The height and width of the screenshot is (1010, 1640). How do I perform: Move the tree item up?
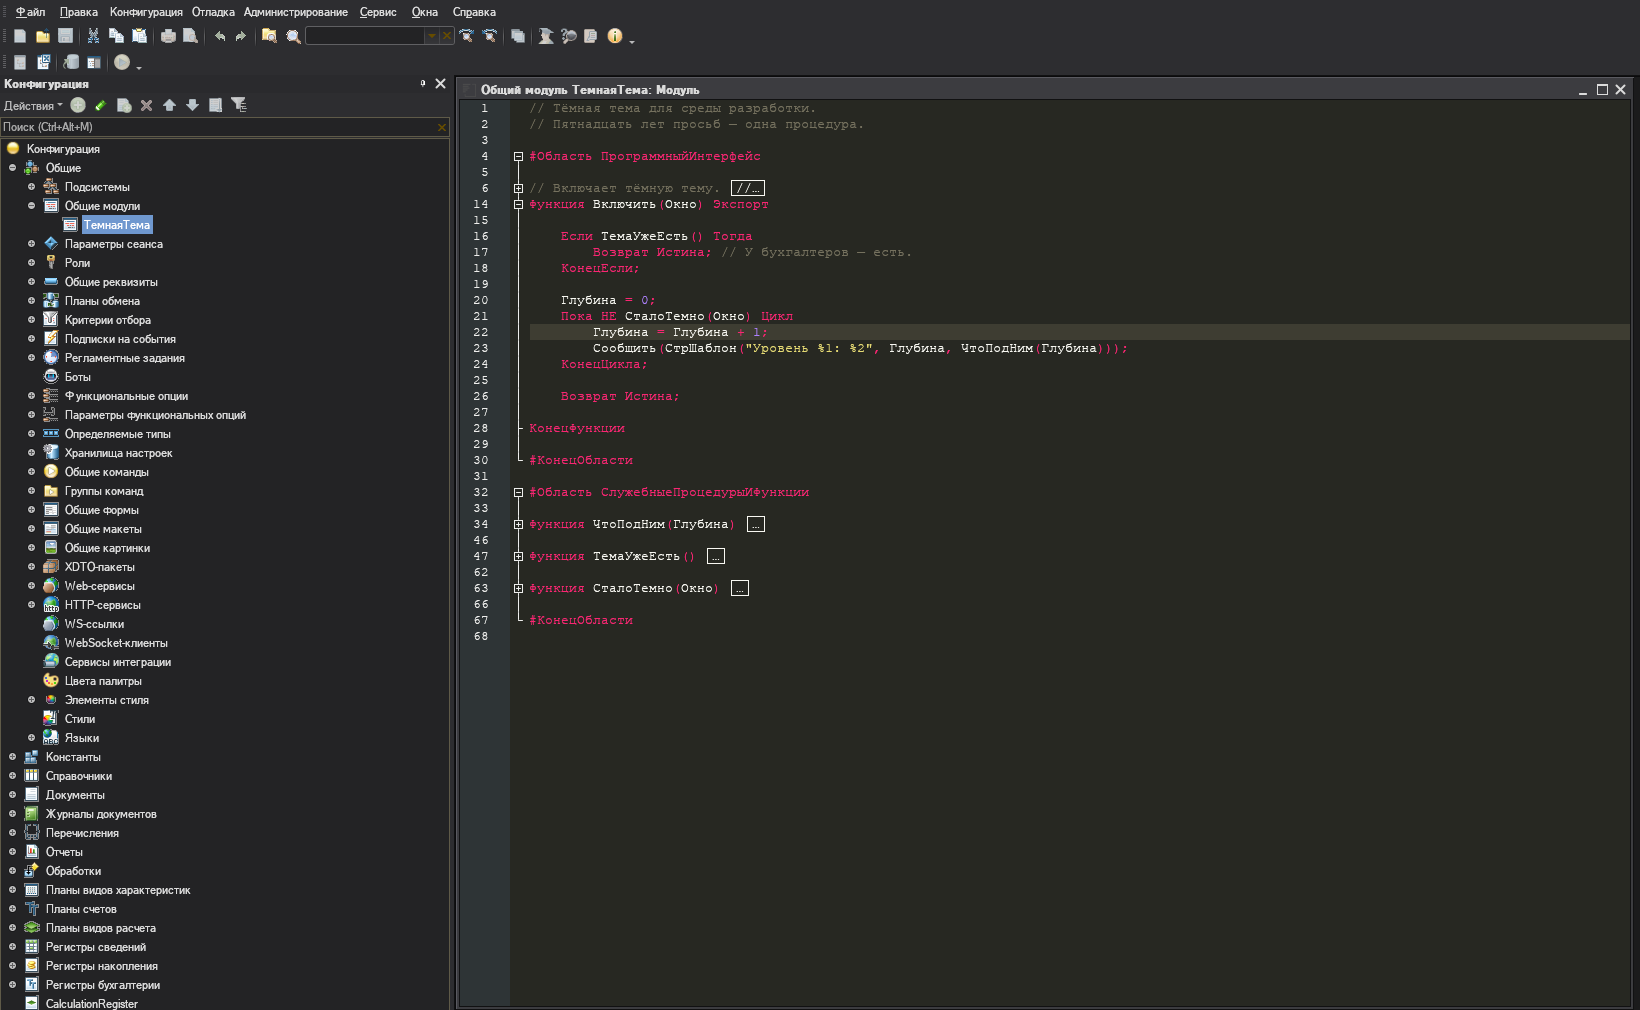(x=169, y=105)
